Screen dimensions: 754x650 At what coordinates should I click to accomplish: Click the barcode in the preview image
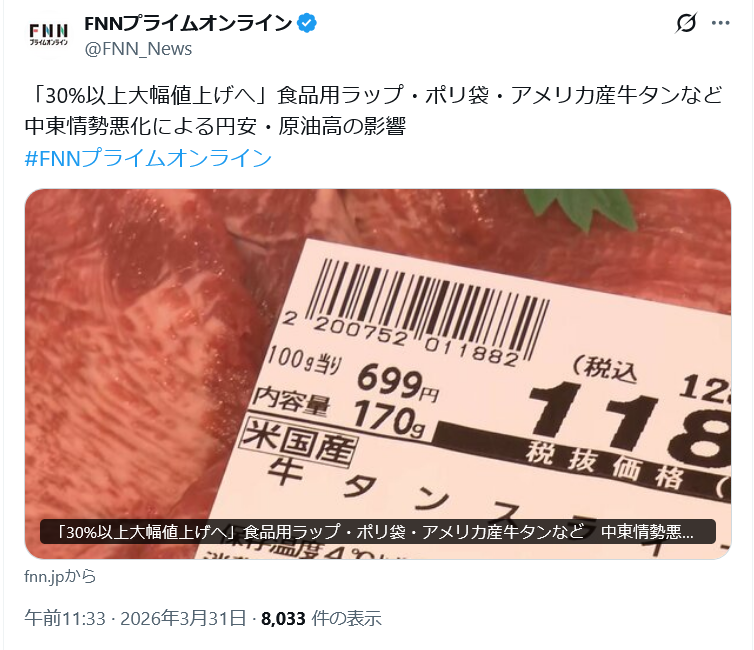tap(427, 310)
